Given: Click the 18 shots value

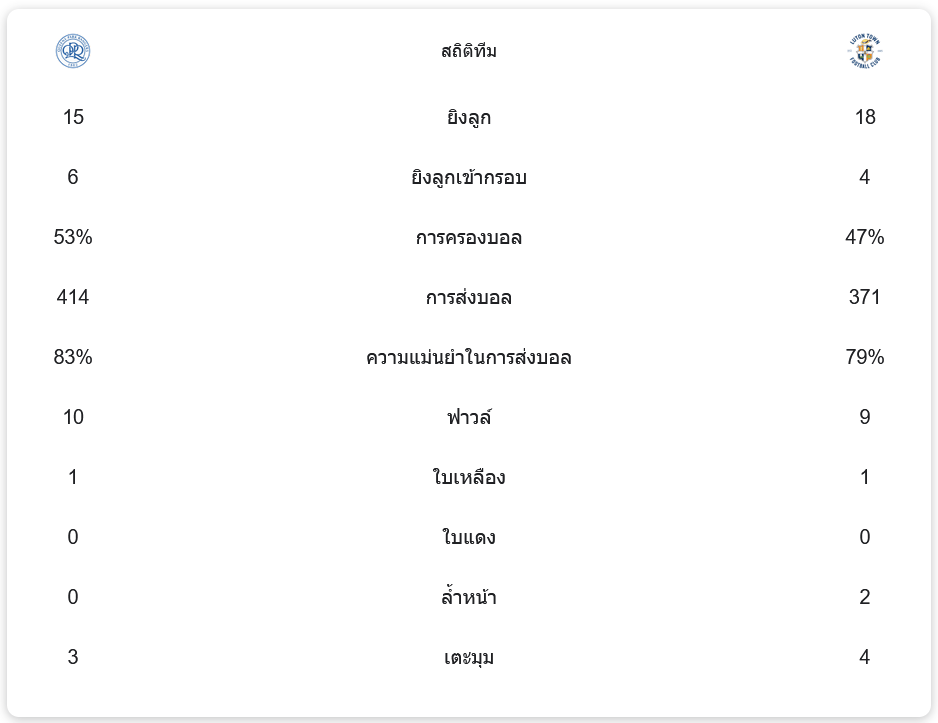Looking at the screenshot, I should coord(865,118).
